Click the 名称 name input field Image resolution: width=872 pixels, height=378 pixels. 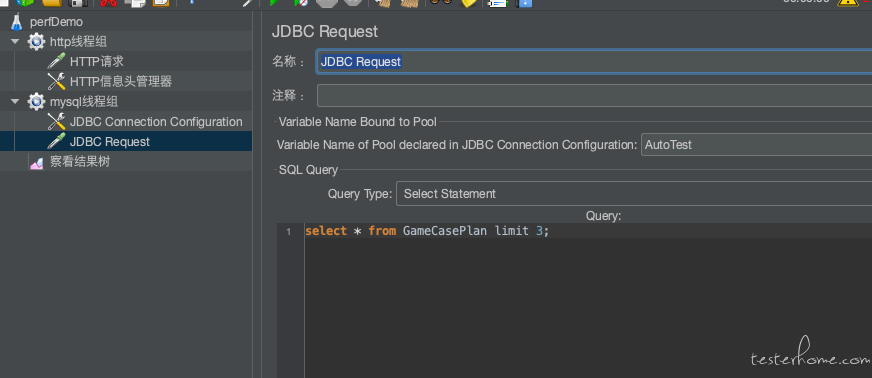594,62
